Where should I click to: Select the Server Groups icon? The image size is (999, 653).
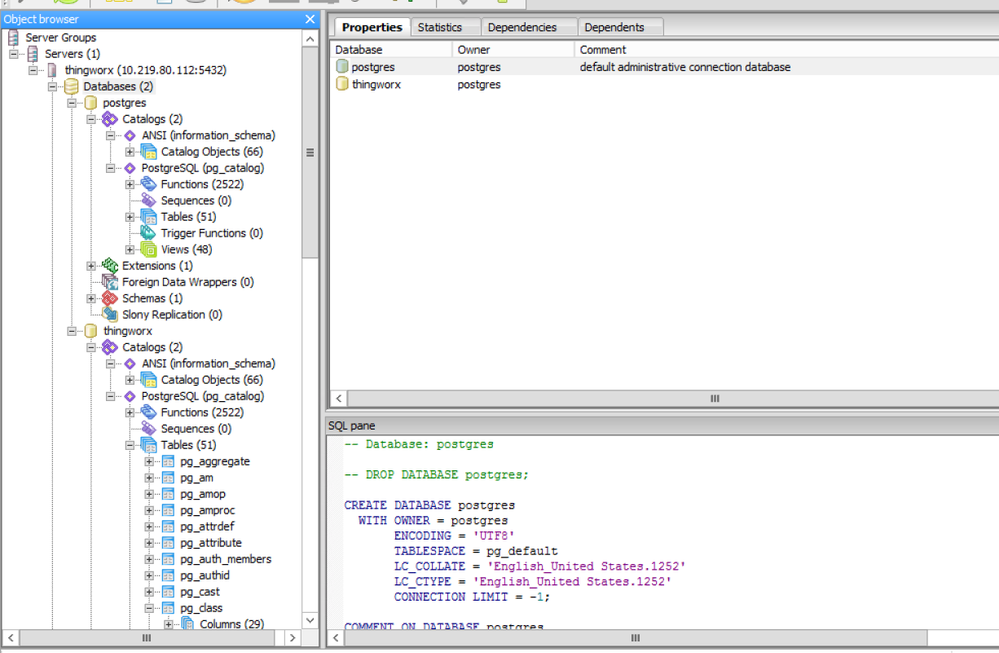pyautogui.click(x=14, y=37)
